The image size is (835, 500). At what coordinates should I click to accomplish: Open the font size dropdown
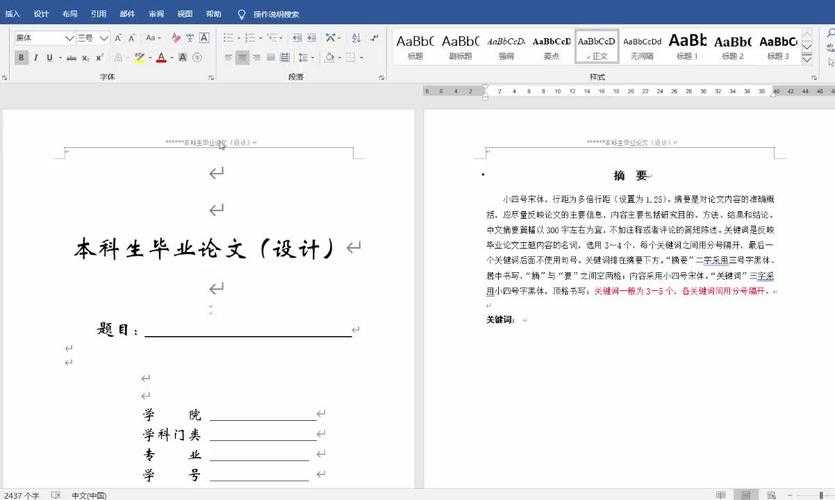click(104, 38)
